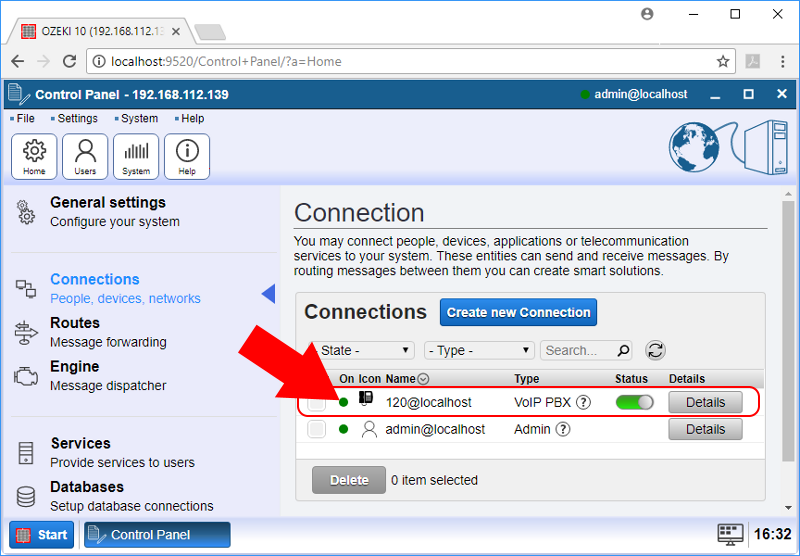Click the Engine sidebar icon

(26, 377)
